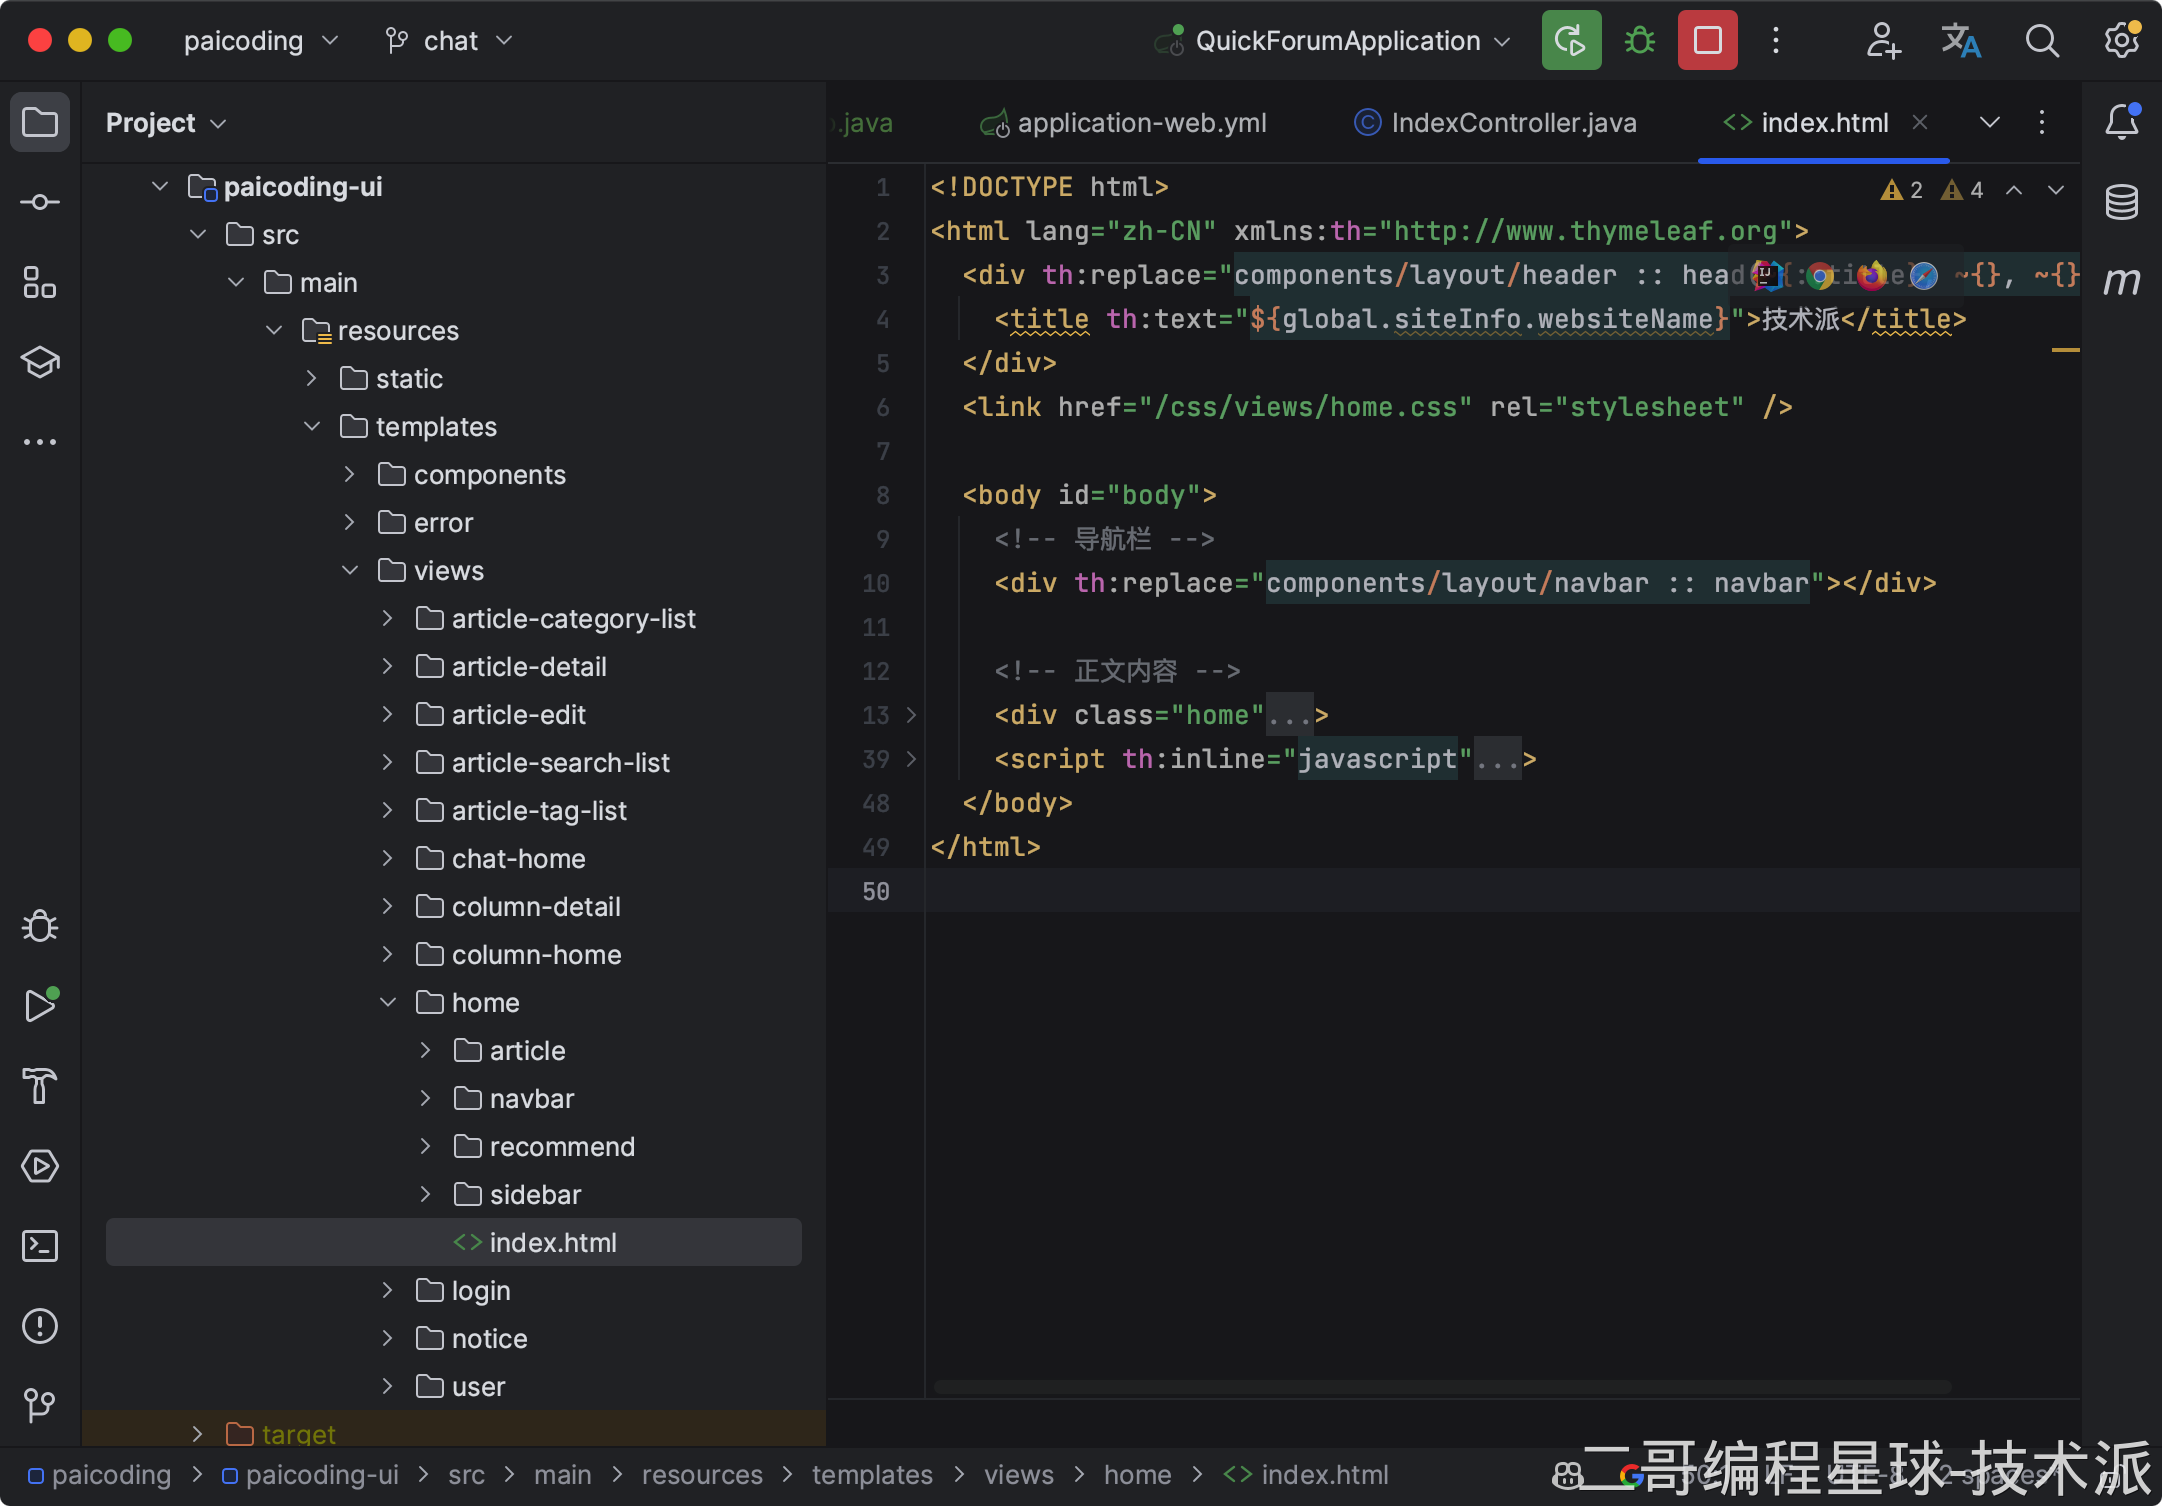Open the Structure tool window icon
This screenshot has width=2162, height=1506.
pos(40,282)
